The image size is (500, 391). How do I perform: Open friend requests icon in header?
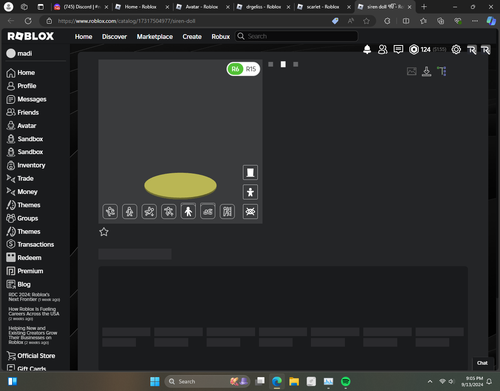click(x=383, y=50)
